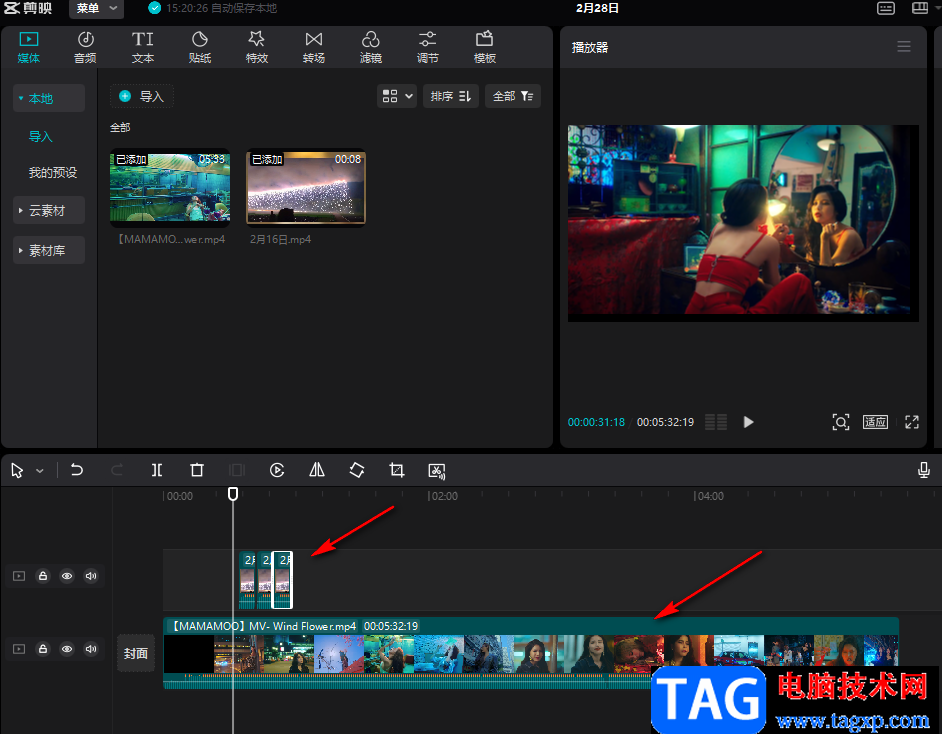Click the timeline playhead handle
The width and height of the screenshot is (942, 734).
pyautogui.click(x=233, y=494)
